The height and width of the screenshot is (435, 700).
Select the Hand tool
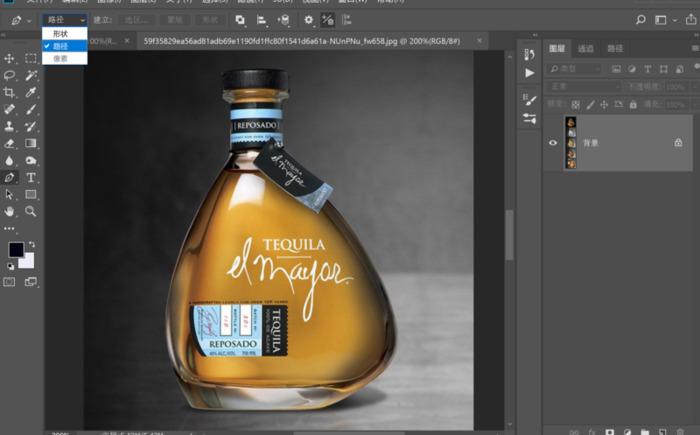click(9, 211)
